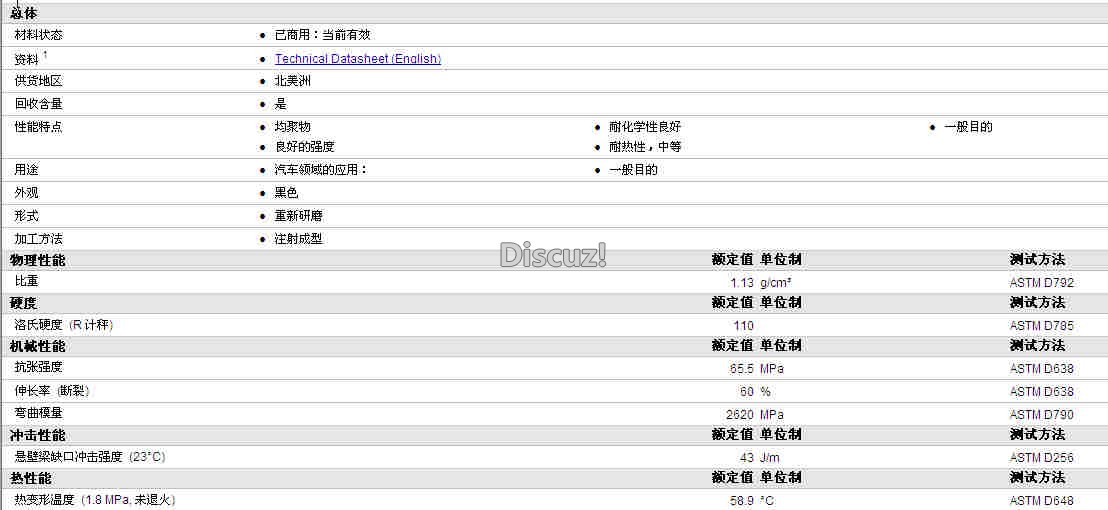Click 额定值 header in 硬度 section
Image resolution: width=1108 pixels, height=510 pixels.
tap(733, 302)
